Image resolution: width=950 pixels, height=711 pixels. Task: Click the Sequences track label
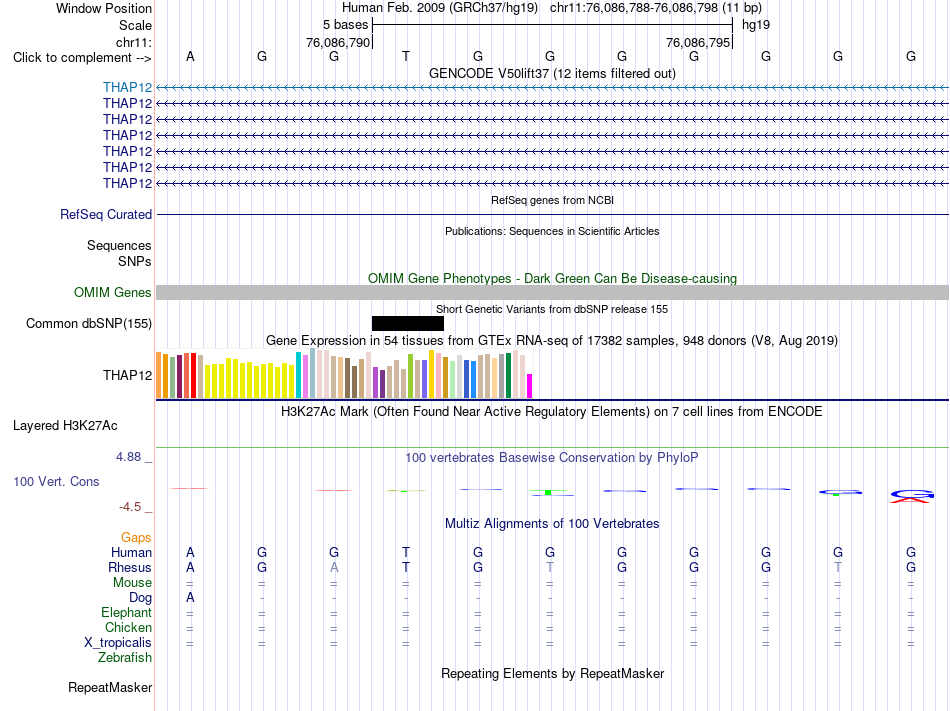click(119, 245)
